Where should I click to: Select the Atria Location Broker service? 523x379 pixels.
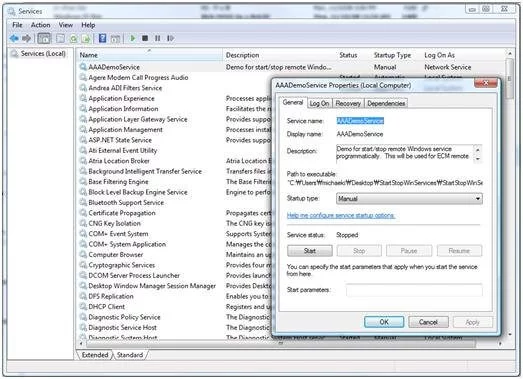[x=119, y=161]
